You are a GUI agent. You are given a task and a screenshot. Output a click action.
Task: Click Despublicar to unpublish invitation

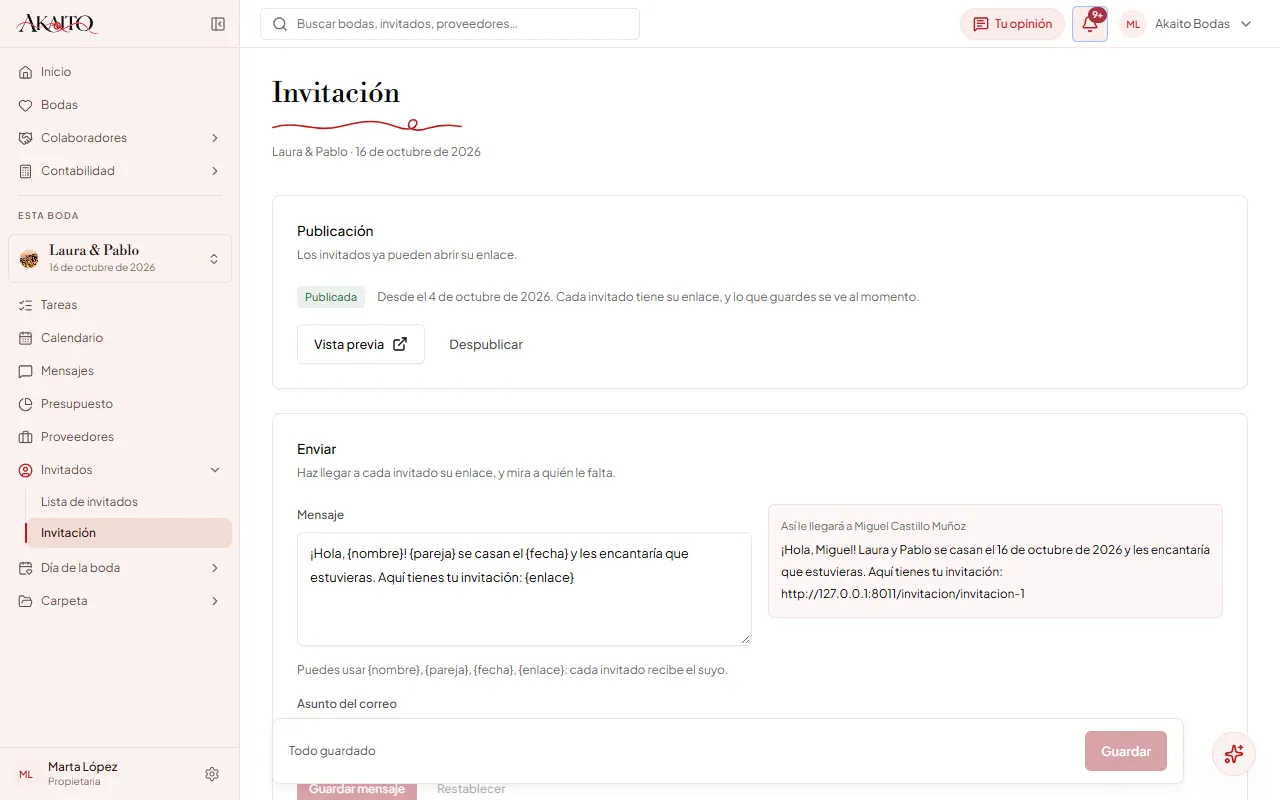pos(486,344)
